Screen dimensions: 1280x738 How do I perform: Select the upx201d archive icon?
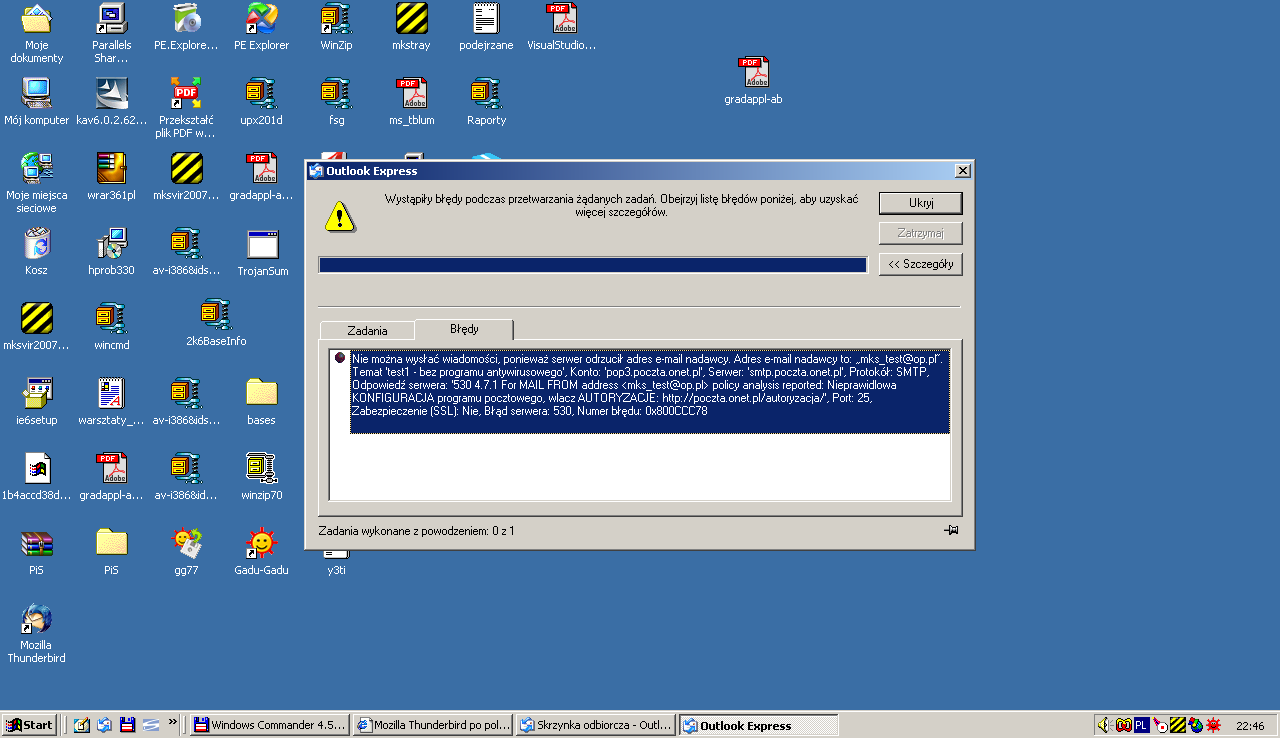(x=262, y=102)
